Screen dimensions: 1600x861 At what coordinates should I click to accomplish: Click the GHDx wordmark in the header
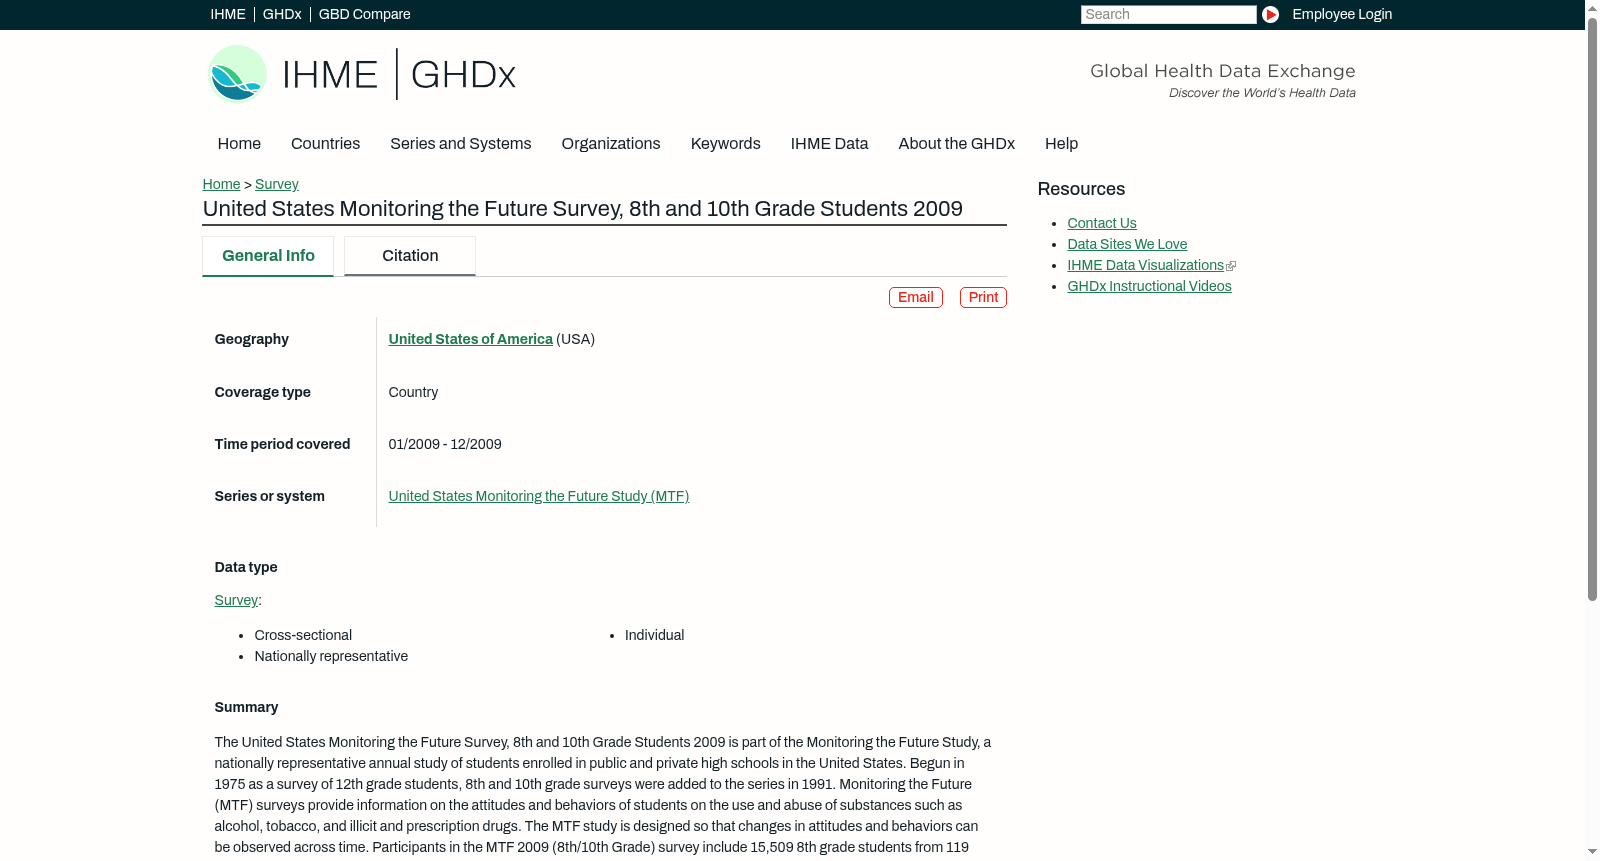tap(463, 75)
